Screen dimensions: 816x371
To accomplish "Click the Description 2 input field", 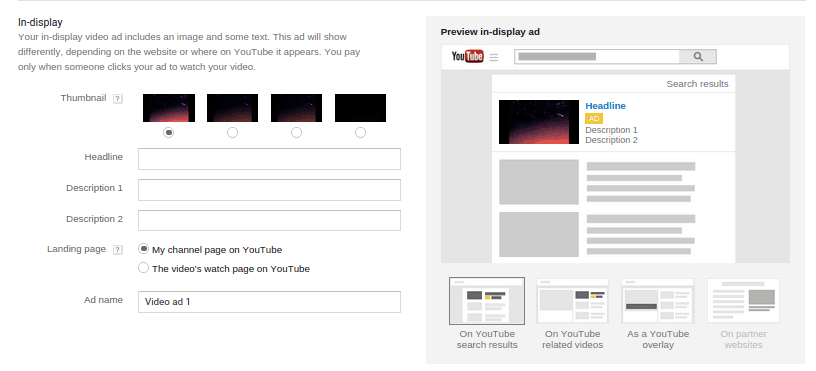I will point(269,220).
